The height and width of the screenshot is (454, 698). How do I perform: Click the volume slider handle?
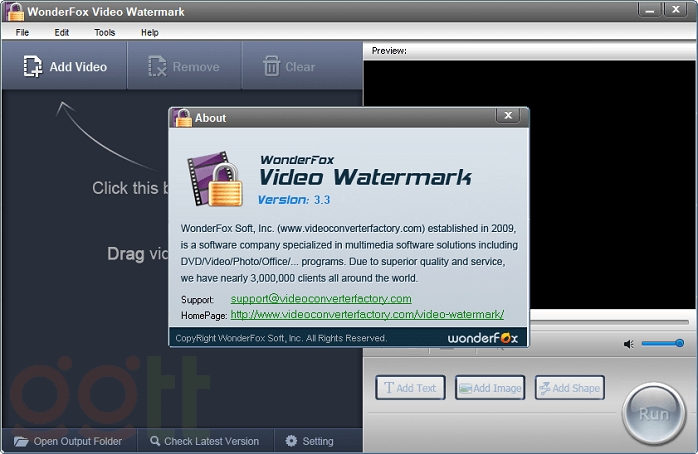click(x=679, y=343)
